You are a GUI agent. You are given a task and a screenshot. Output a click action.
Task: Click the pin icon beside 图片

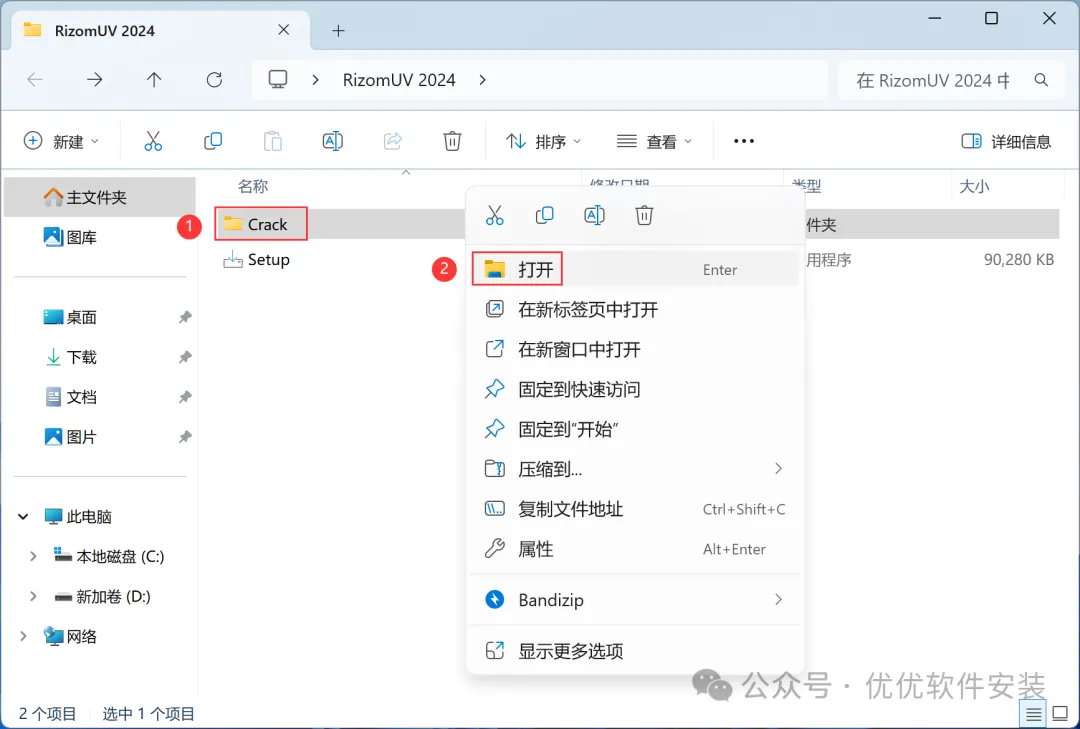tap(185, 438)
